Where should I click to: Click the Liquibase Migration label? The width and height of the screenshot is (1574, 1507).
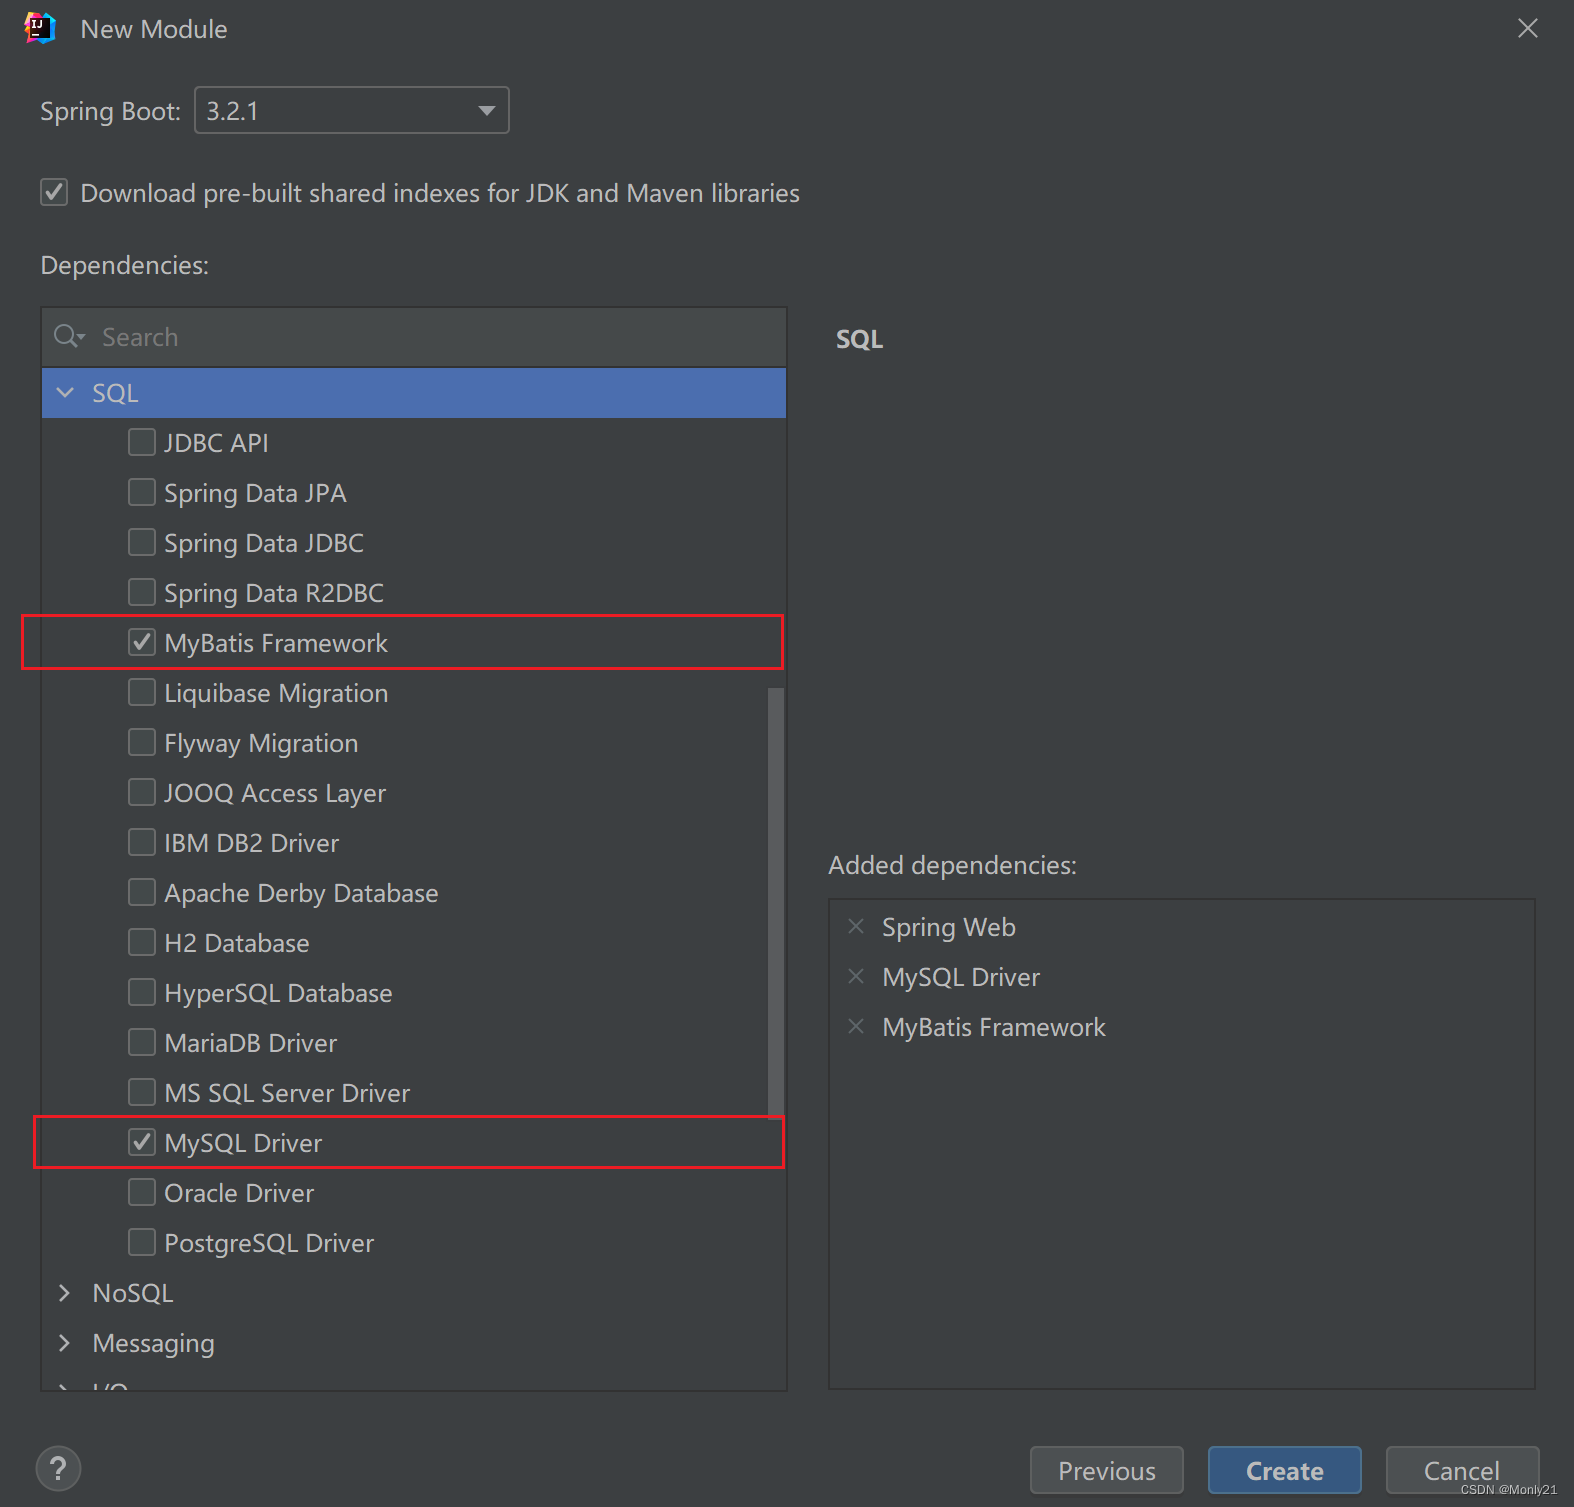[x=276, y=693]
